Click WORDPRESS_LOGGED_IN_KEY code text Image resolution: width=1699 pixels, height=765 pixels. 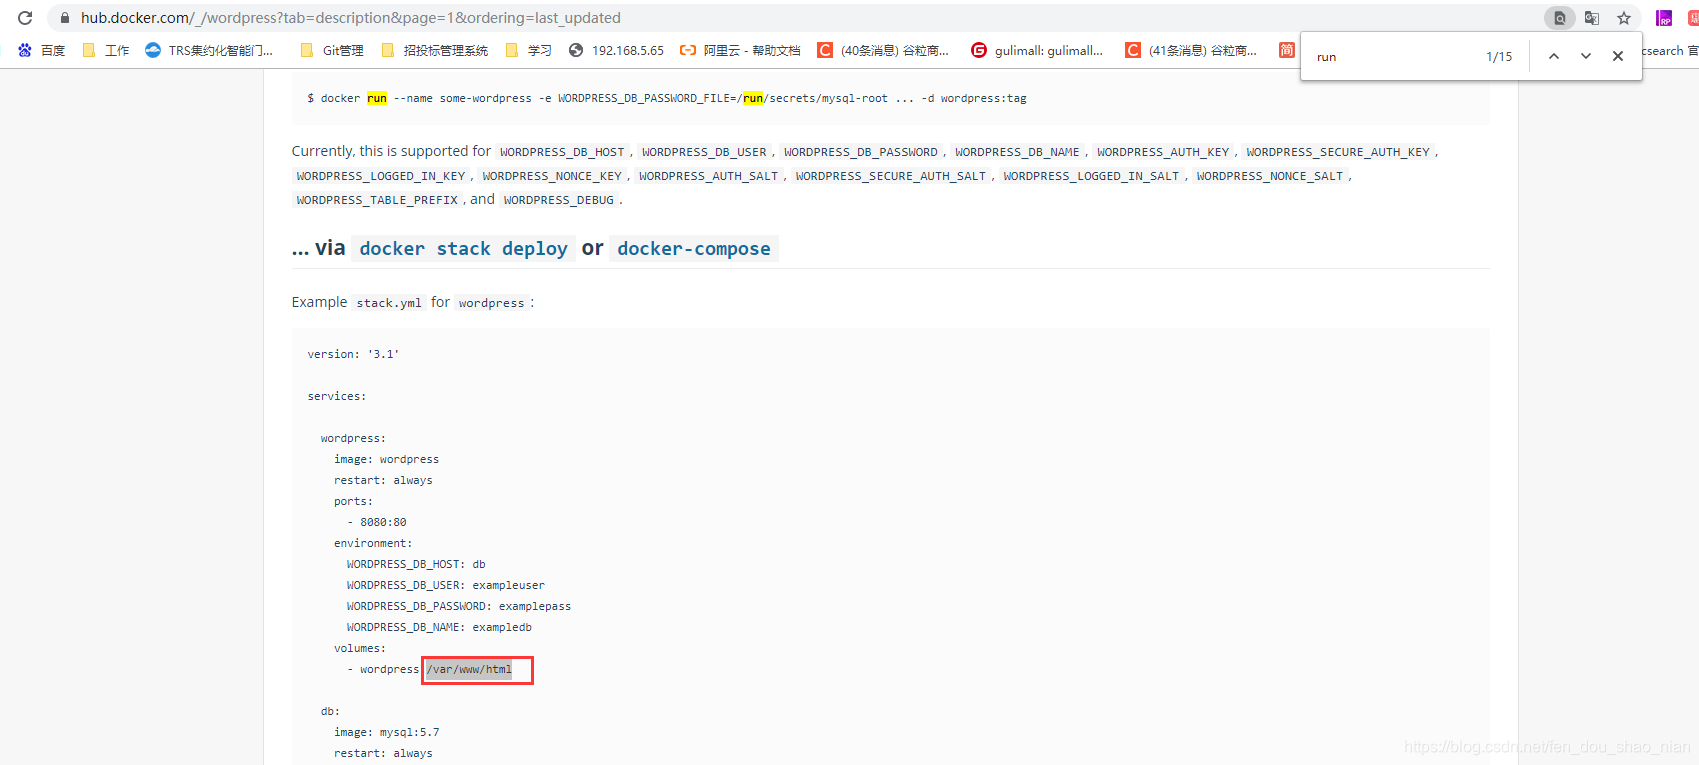(x=381, y=176)
